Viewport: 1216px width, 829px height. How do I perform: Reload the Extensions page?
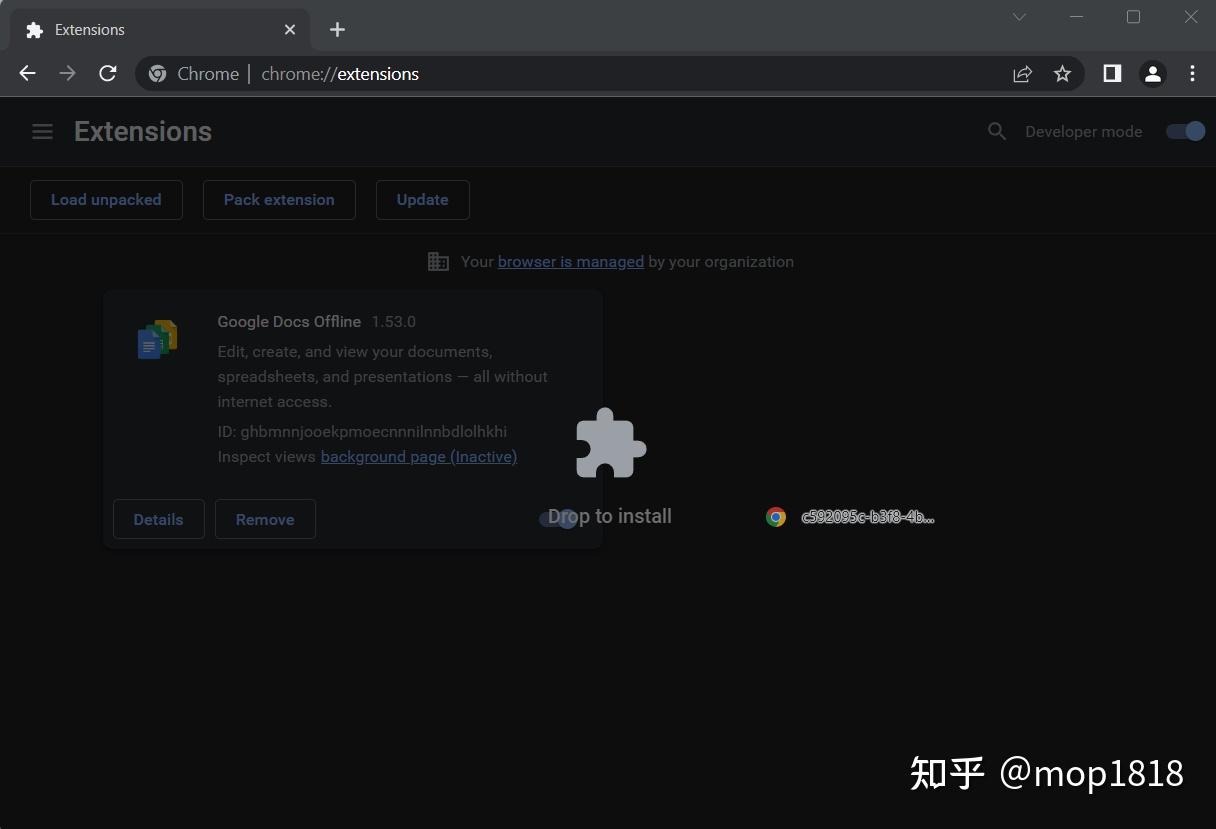108,73
